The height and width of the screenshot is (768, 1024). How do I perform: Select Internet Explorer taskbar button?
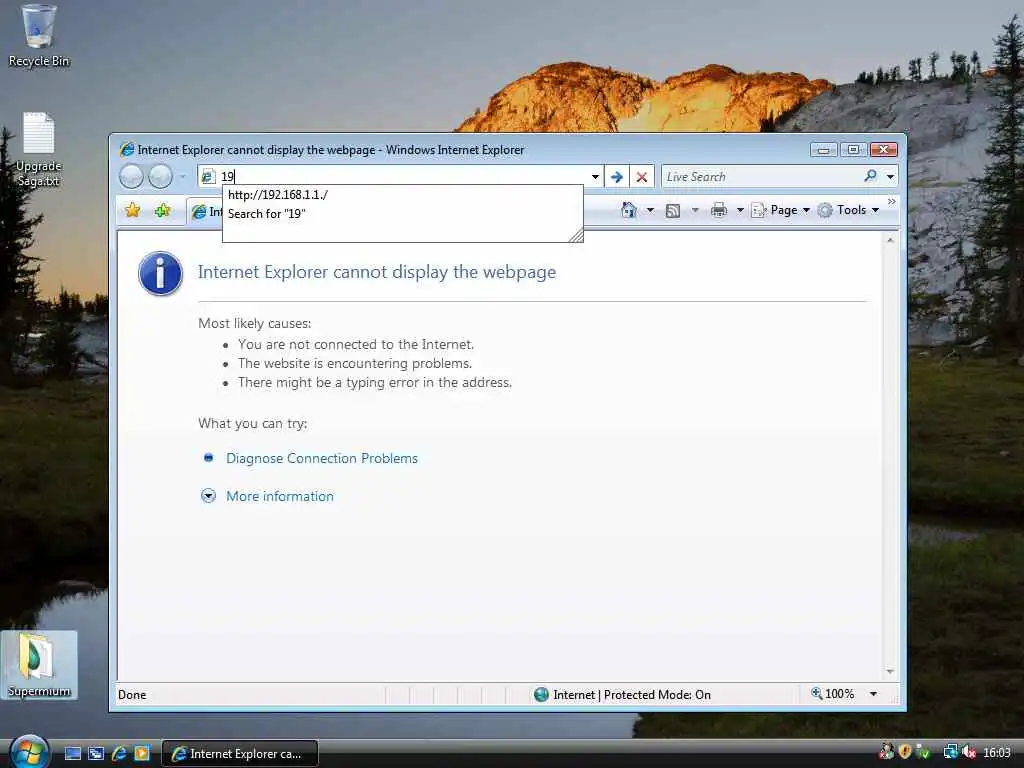point(240,754)
